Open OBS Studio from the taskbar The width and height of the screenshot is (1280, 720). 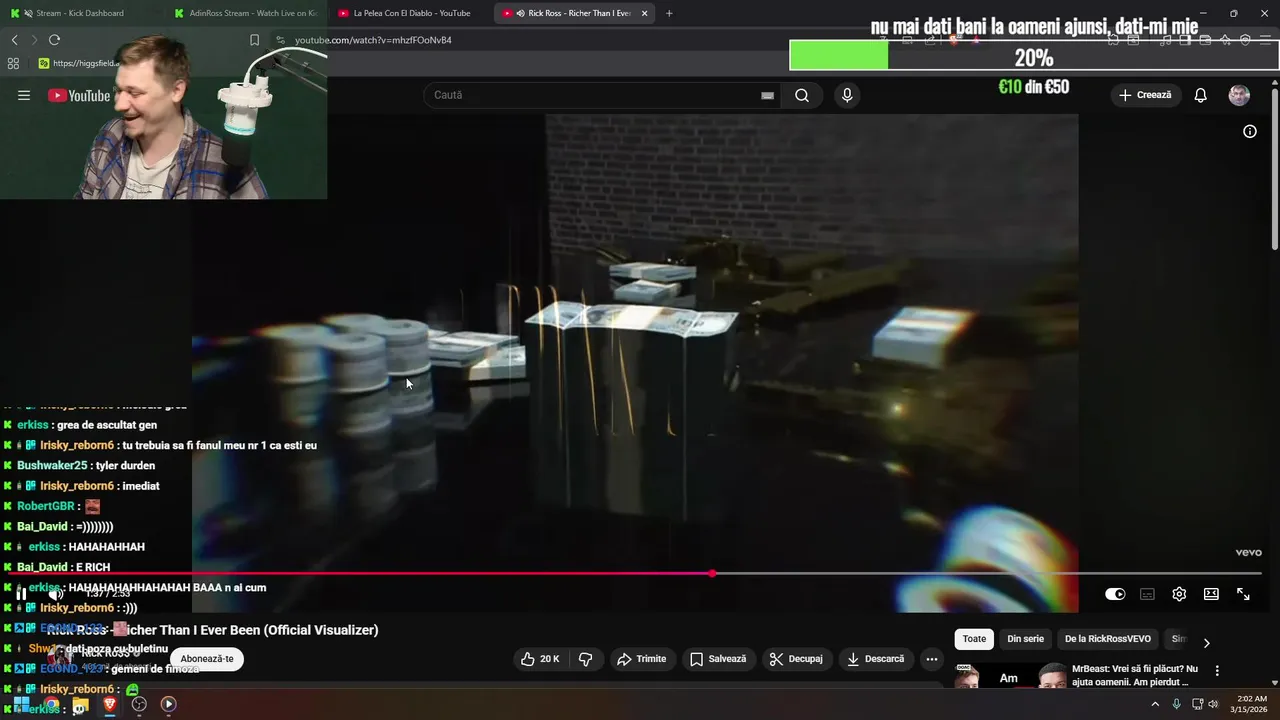[139, 704]
